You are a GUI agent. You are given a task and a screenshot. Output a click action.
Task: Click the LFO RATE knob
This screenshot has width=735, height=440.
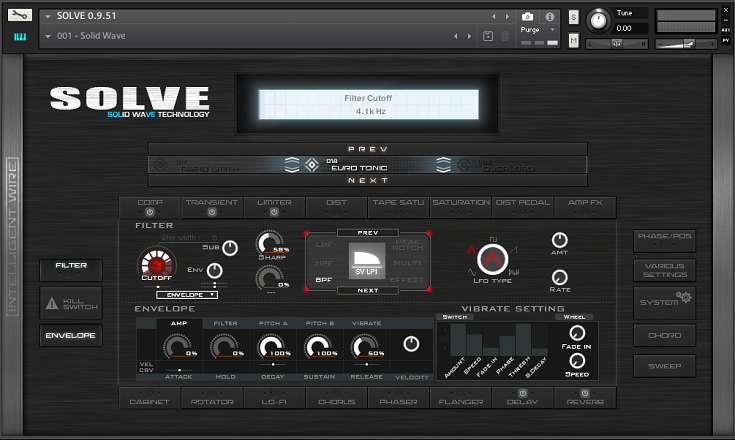(559, 277)
